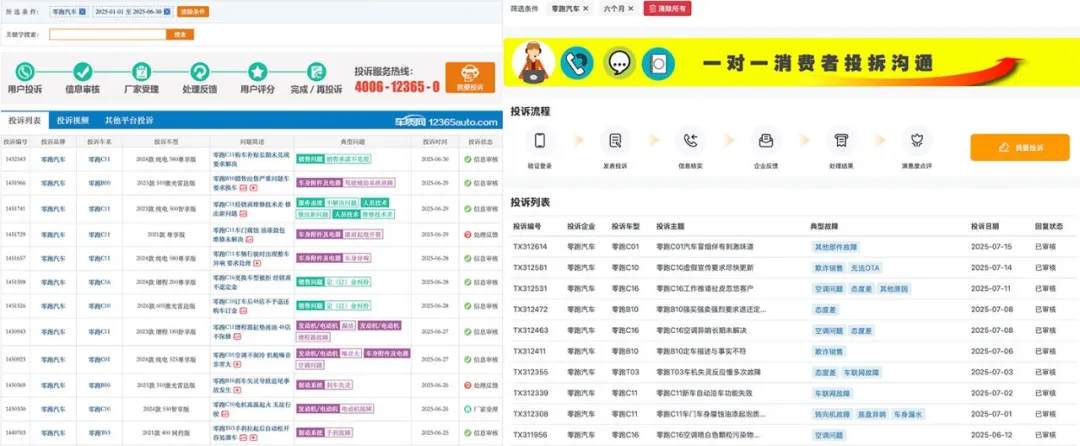Click the orange 搜索 button

[180, 34]
